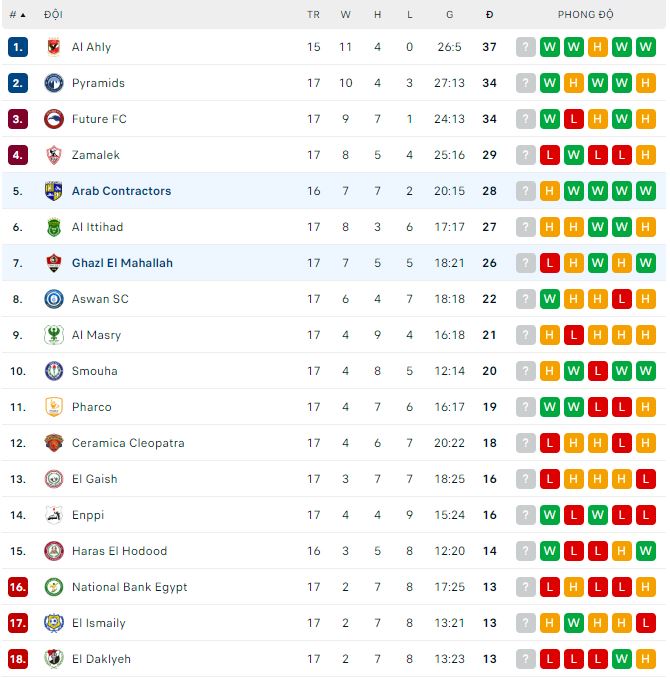Sort table by the # rank column
Viewport: 670px width, 679px height.
click(x=17, y=15)
